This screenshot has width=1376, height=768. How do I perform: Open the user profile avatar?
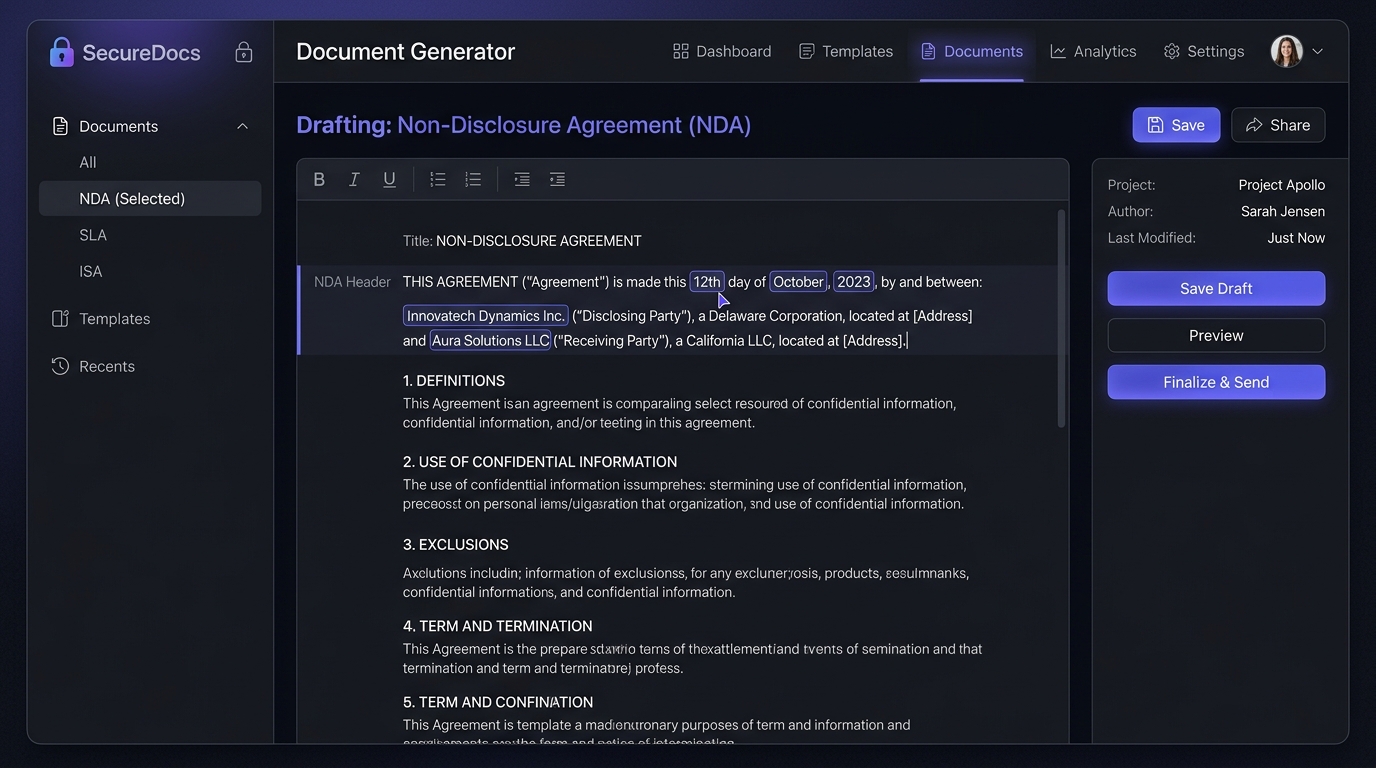(1287, 51)
